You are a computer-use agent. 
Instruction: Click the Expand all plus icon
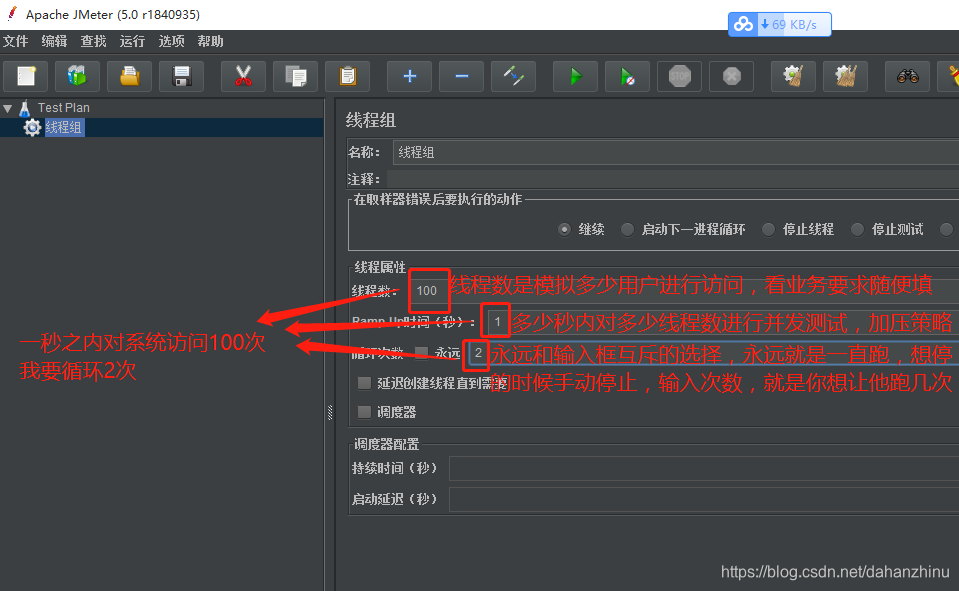point(410,76)
